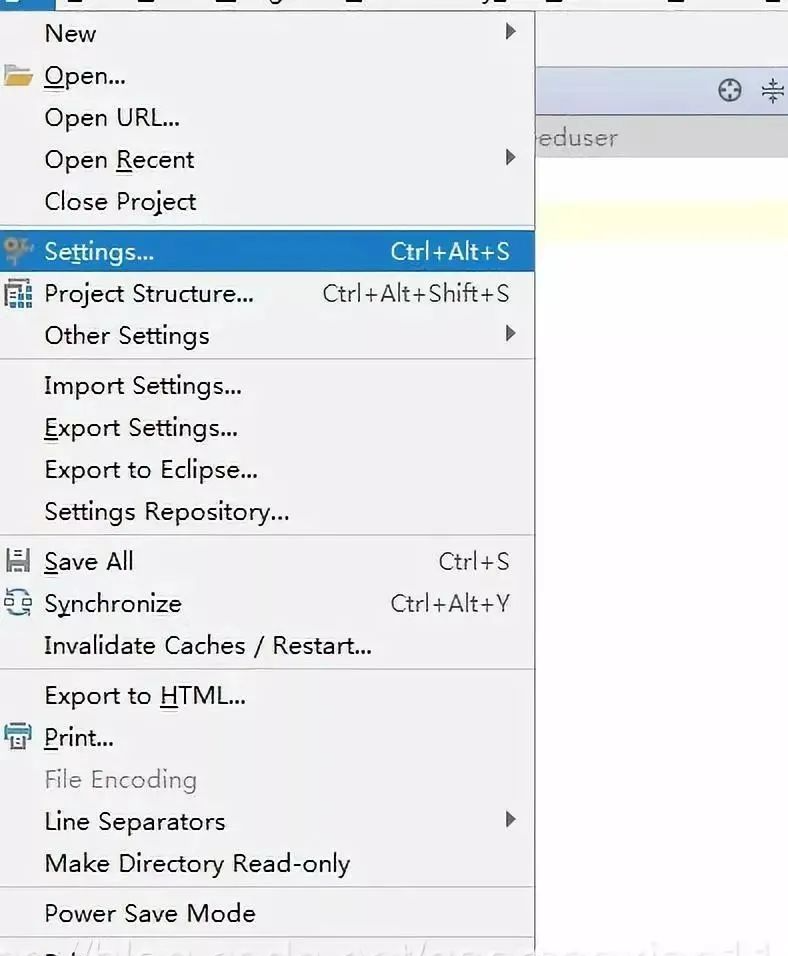
Task: Click the folder icon next to Open
Action: tap(18, 76)
